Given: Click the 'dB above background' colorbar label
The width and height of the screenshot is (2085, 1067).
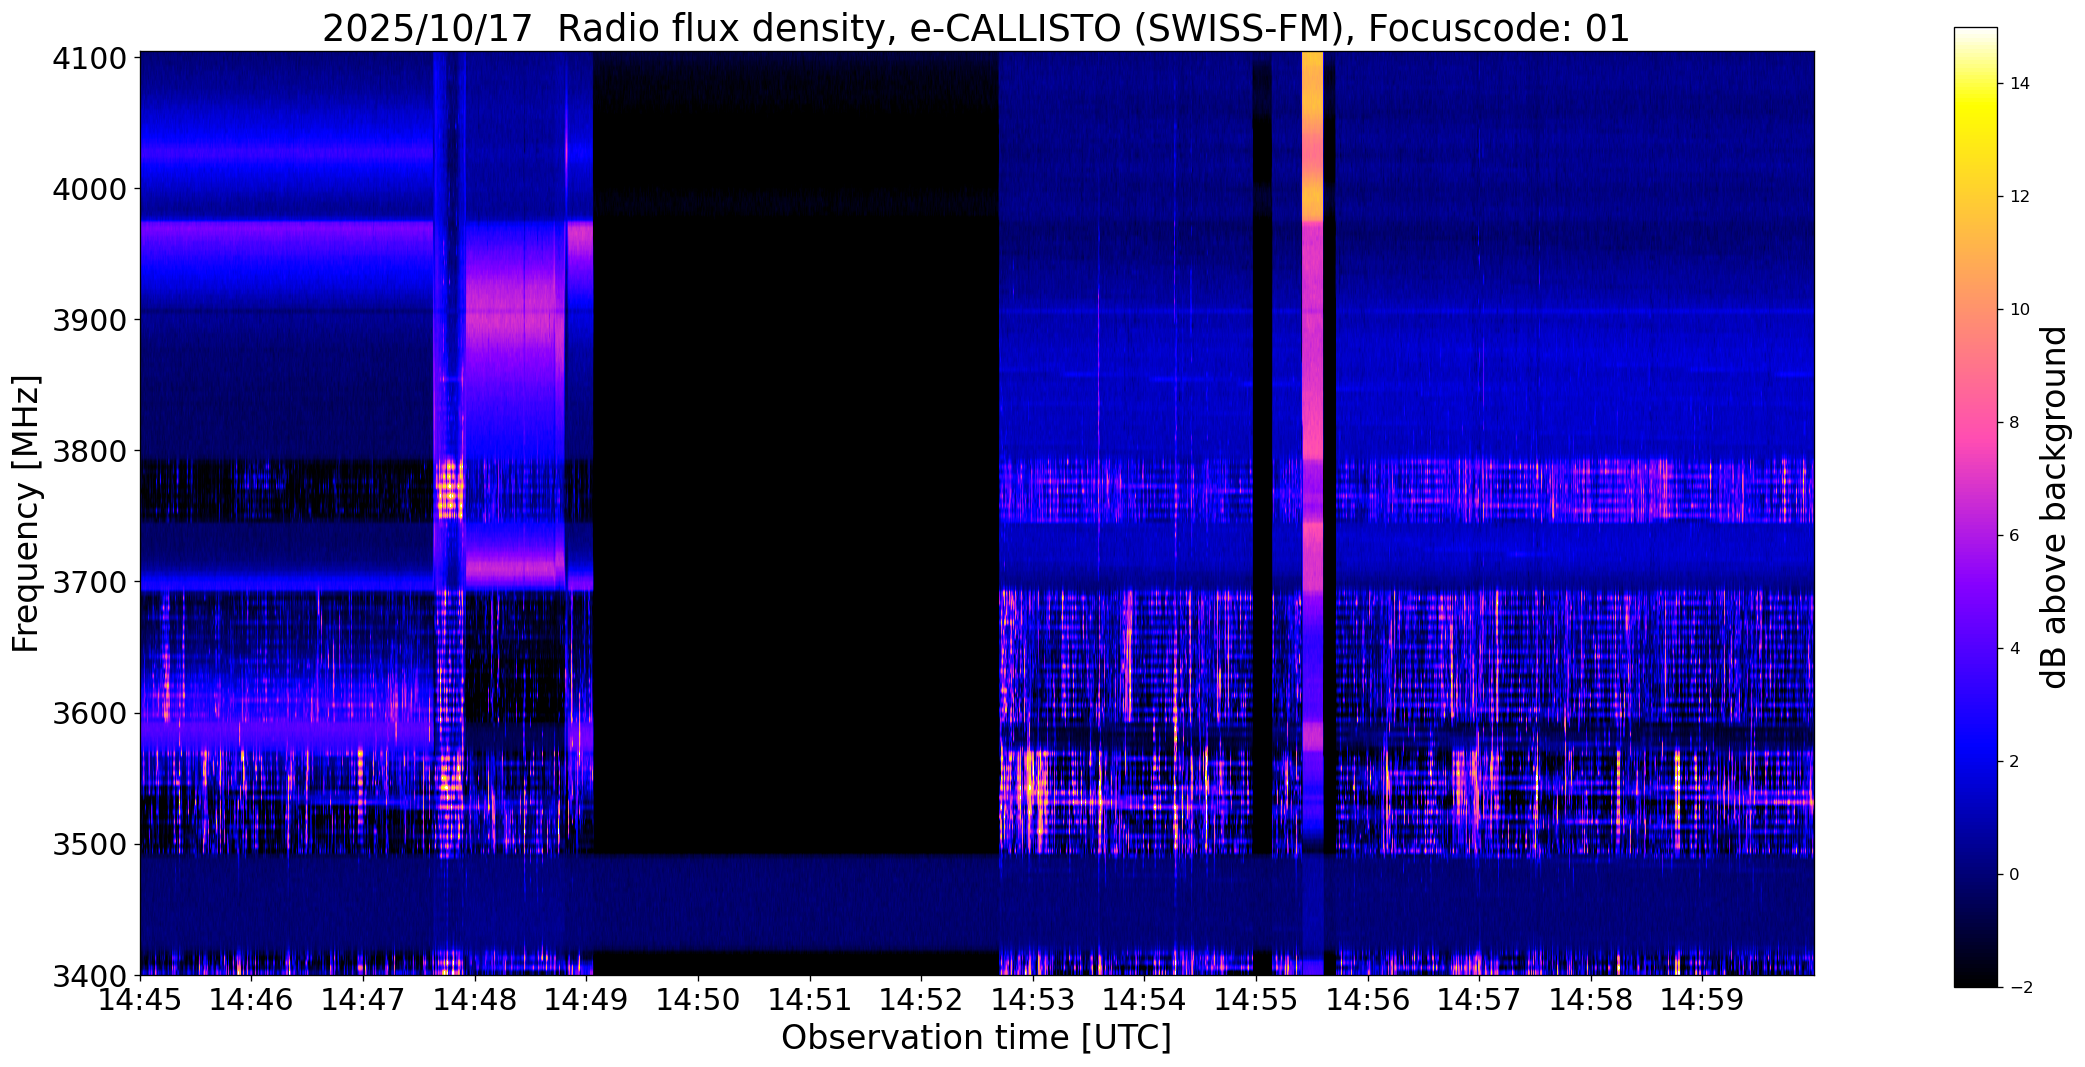Looking at the screenshot, I should pos(2055,507).
